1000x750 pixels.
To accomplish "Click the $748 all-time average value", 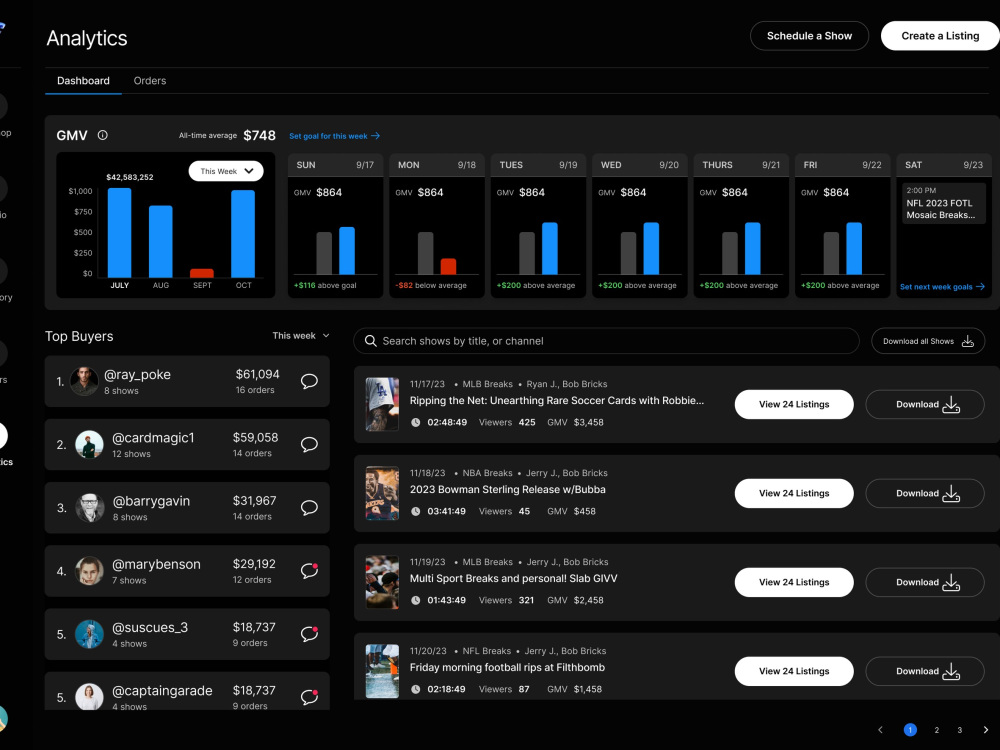I will pyautogui.click(x=260, y=135).
